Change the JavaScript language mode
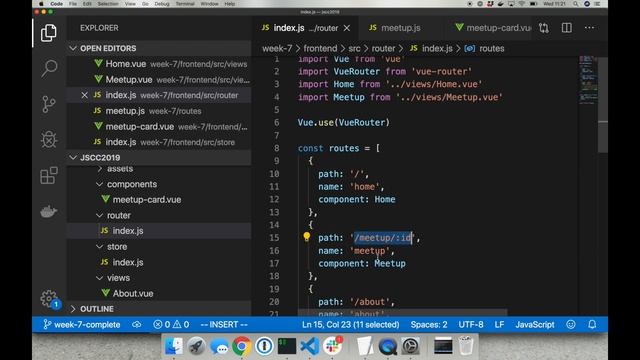The width and height of the screenshot is (640, 360). [535, 324]
